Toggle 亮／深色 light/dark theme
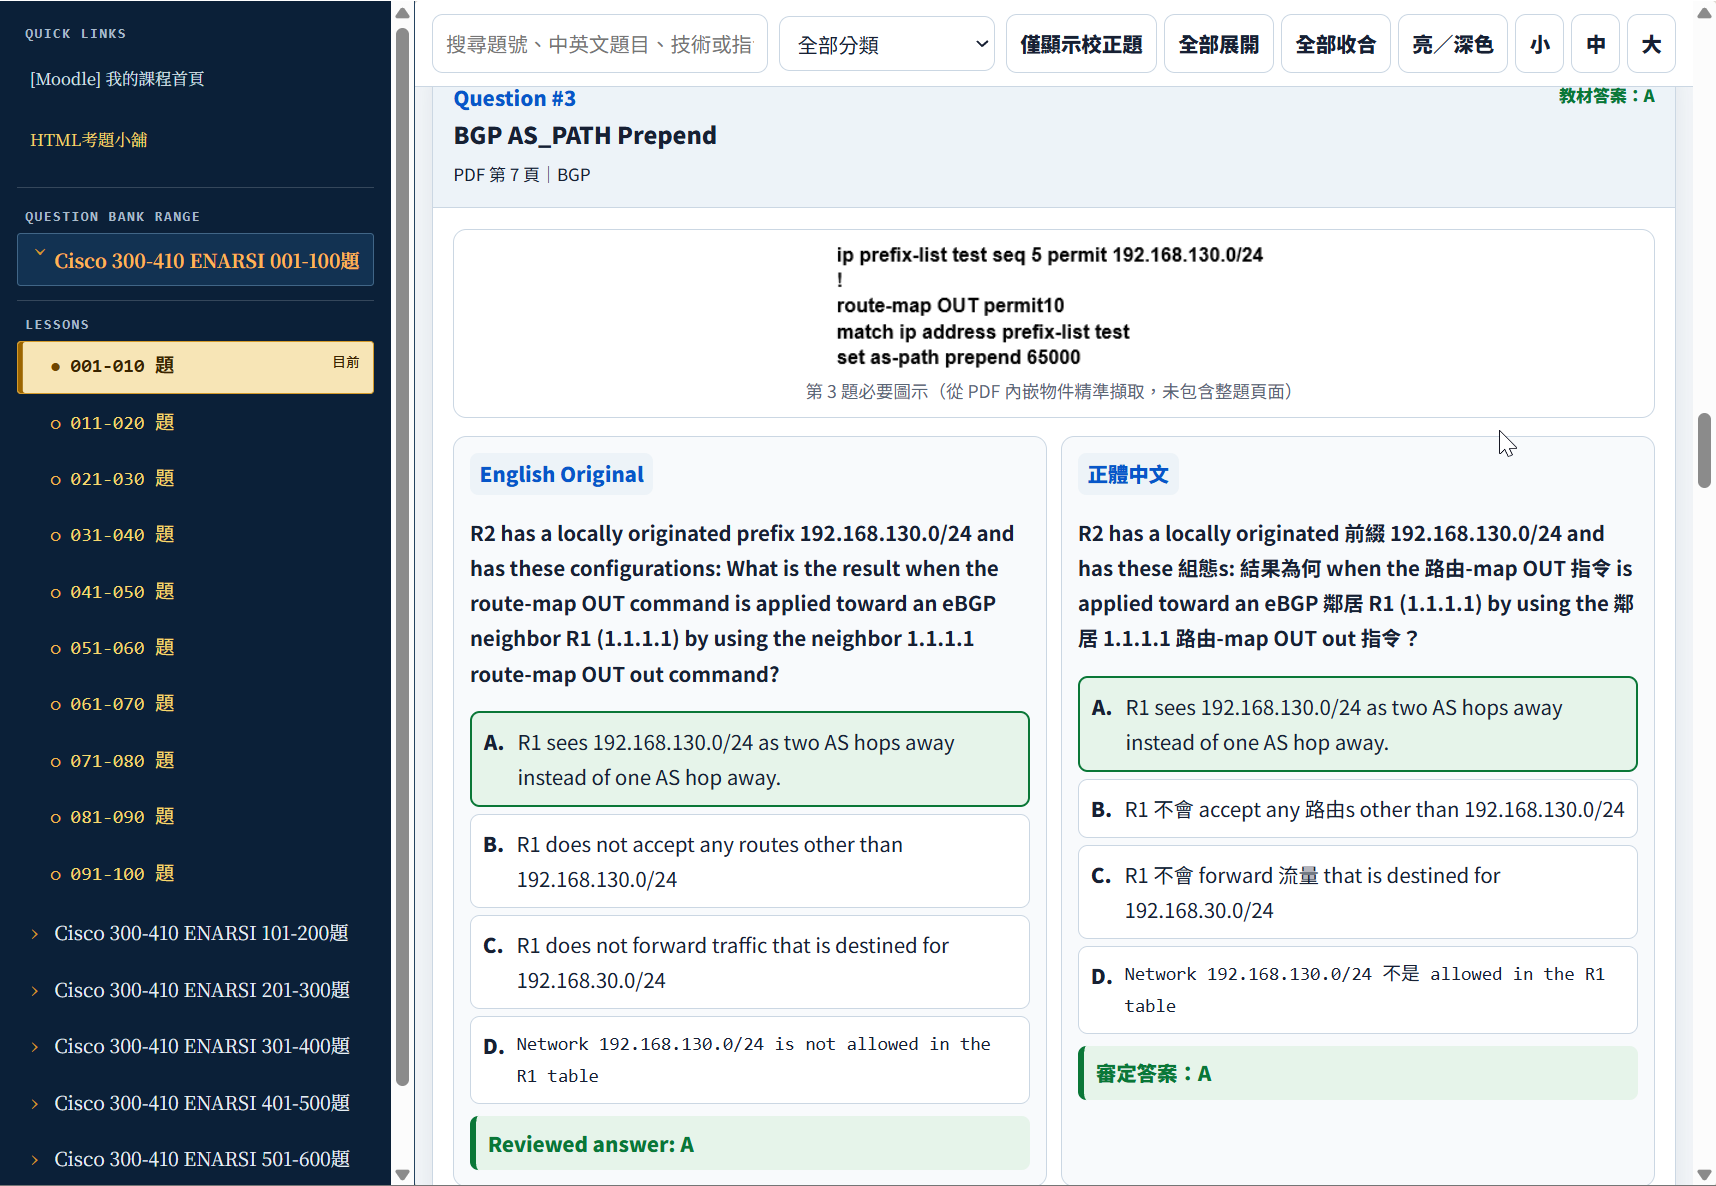The image size is (1716, 1186). tap(1453, 44)
